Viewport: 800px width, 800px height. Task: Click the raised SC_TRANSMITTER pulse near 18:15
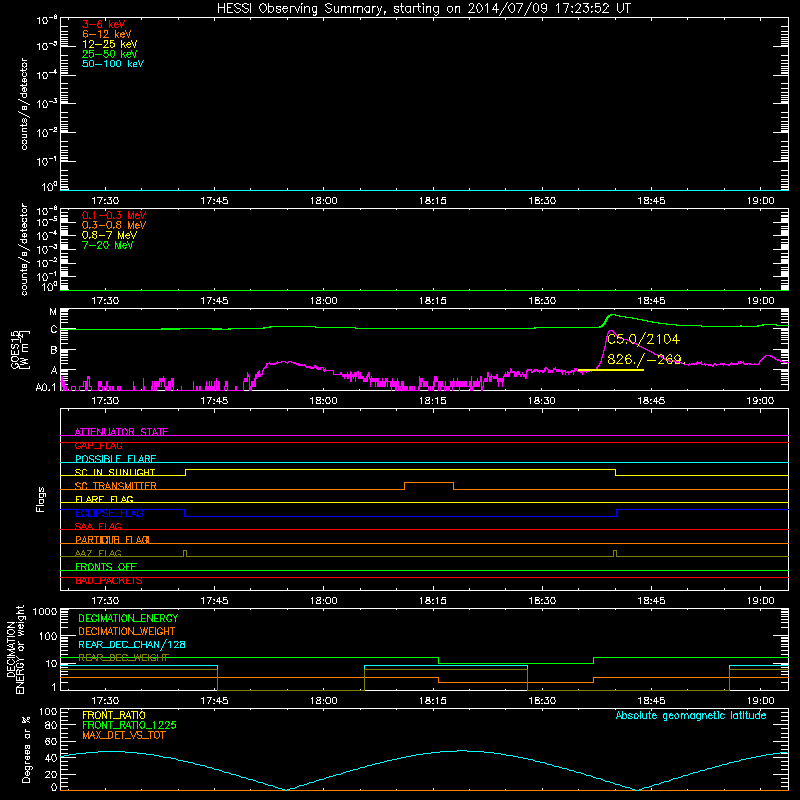click(x=429, y=483)
